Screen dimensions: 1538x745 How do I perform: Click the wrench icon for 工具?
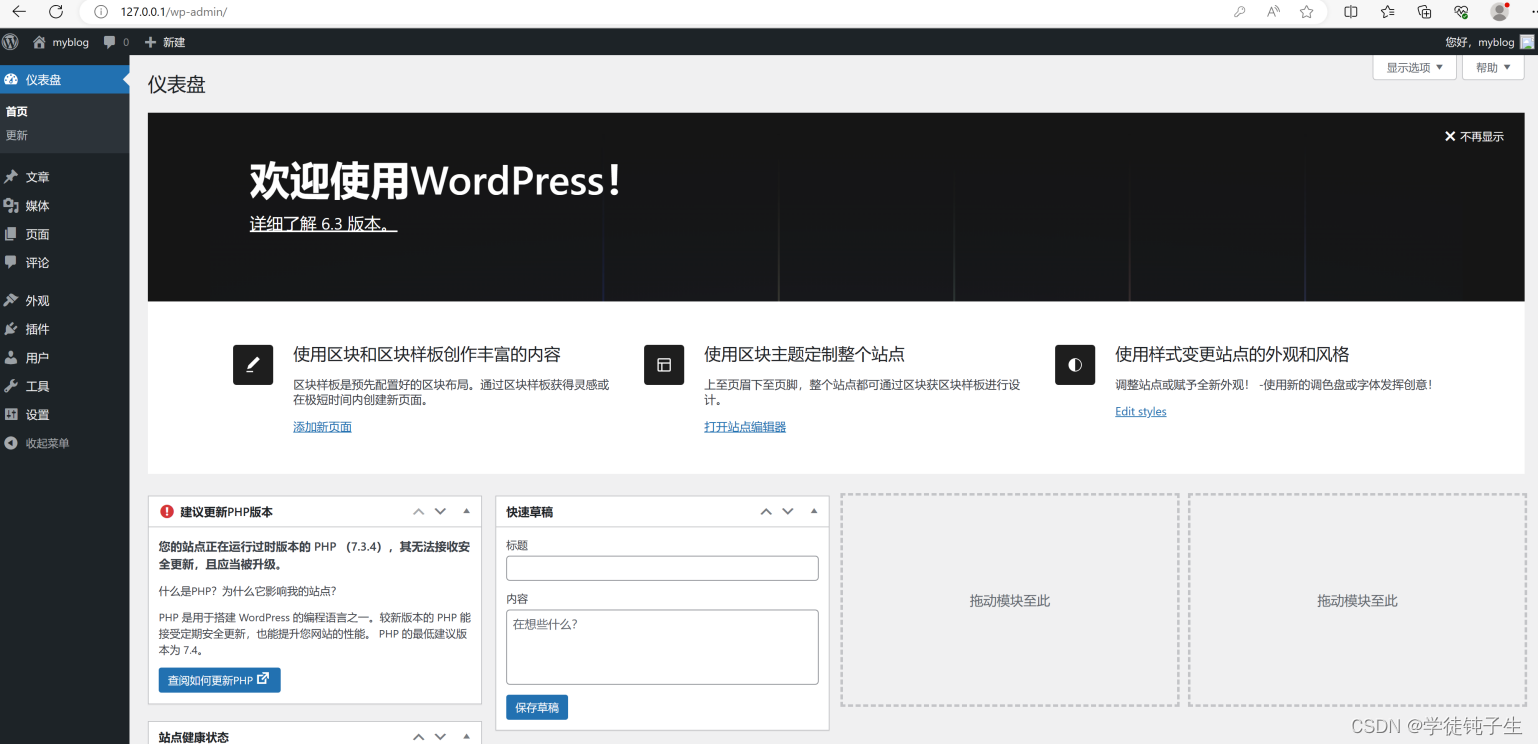pos(11,386)
